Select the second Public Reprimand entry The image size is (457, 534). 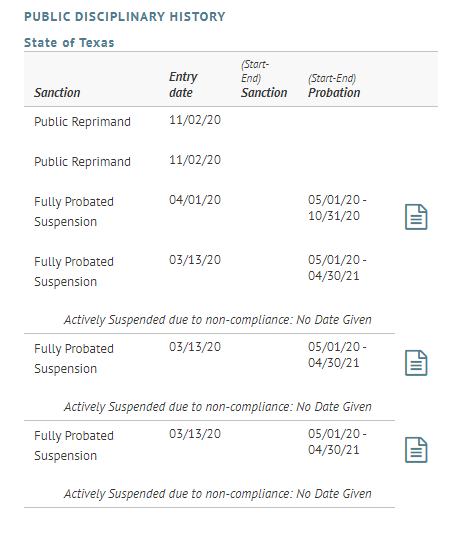[x=82, y=161]
